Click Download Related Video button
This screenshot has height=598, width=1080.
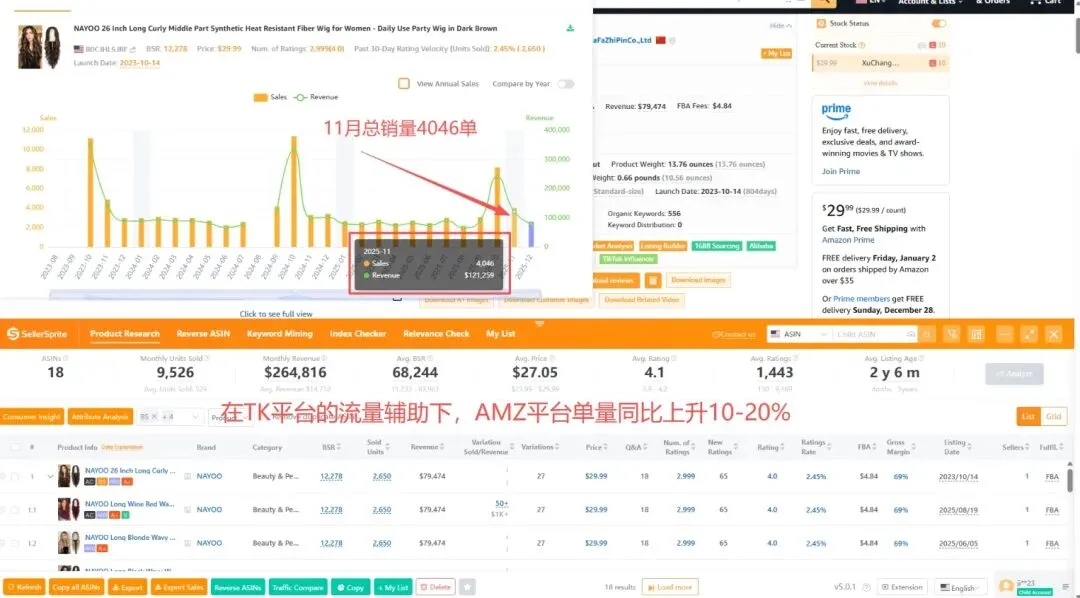tap(642, 300)
